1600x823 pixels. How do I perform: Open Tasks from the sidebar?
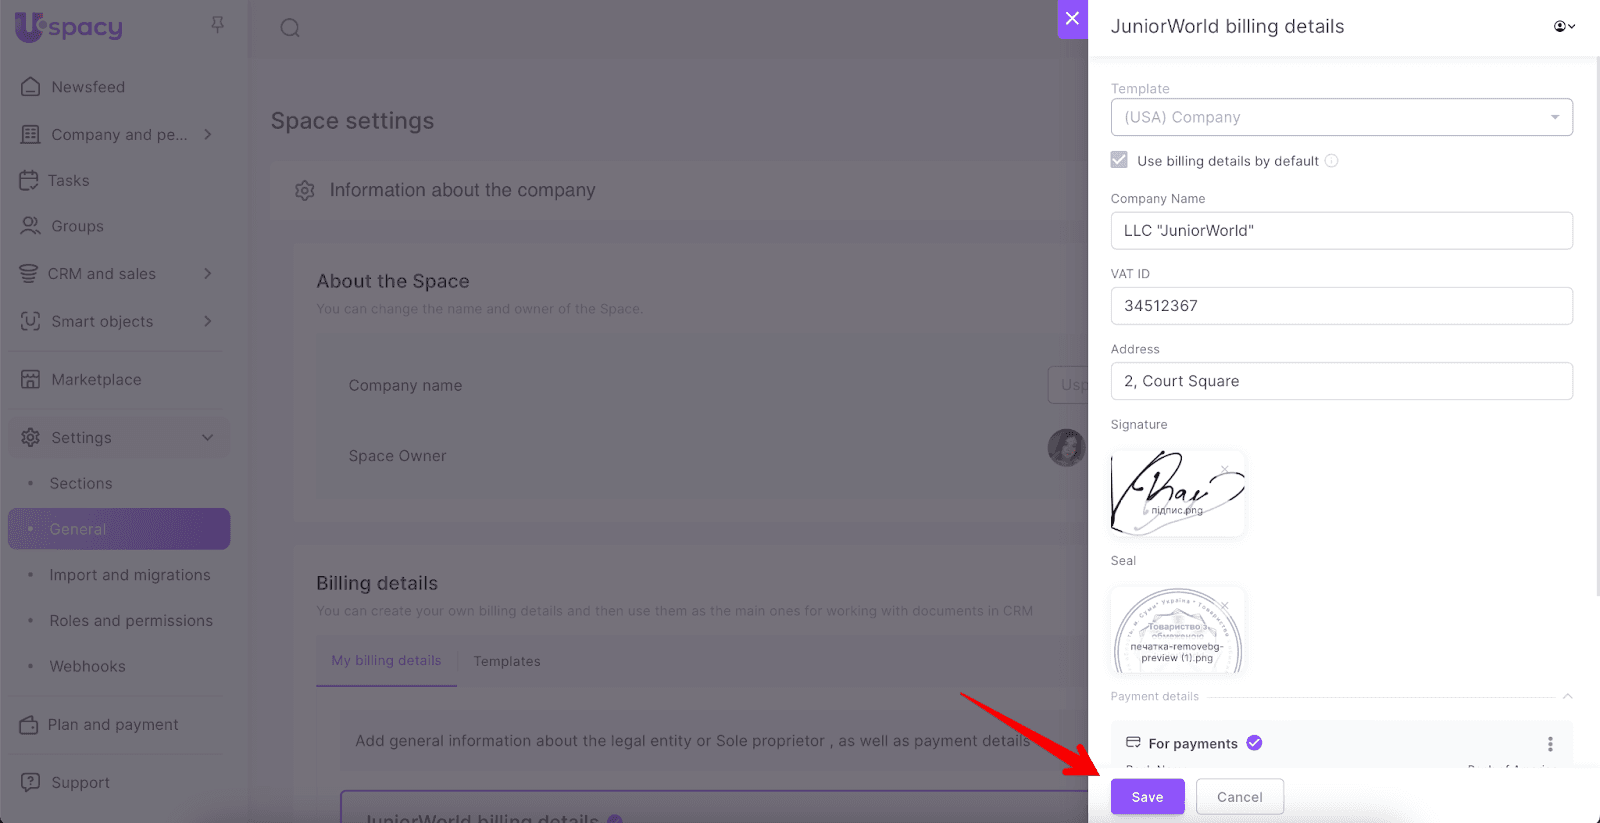68,181
